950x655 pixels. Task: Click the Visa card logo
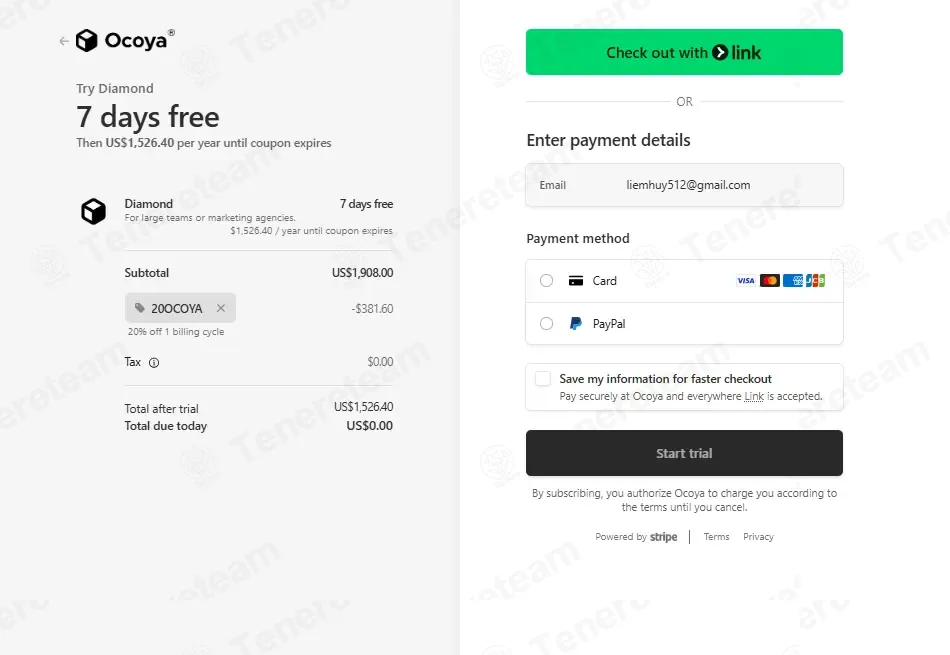point(746,281)
